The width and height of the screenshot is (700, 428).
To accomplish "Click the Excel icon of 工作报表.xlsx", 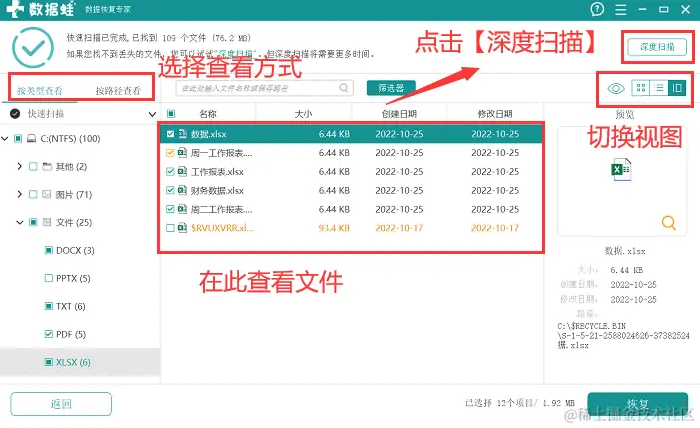I will tap(182, 171).
